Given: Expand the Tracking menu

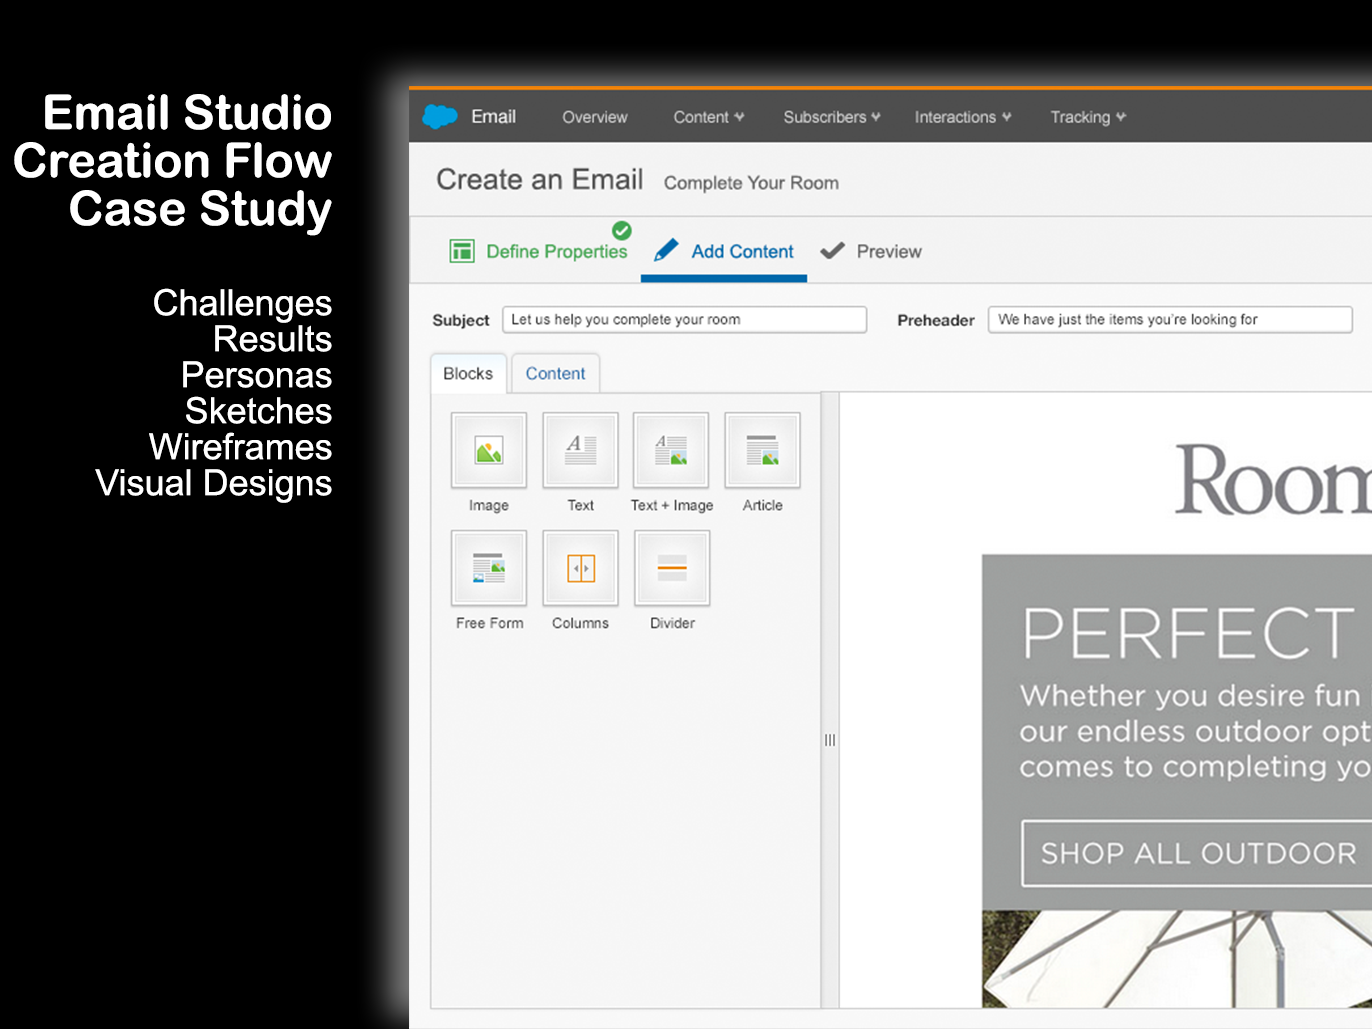Looking at the screenshot, I should [x=1088, y=117].
